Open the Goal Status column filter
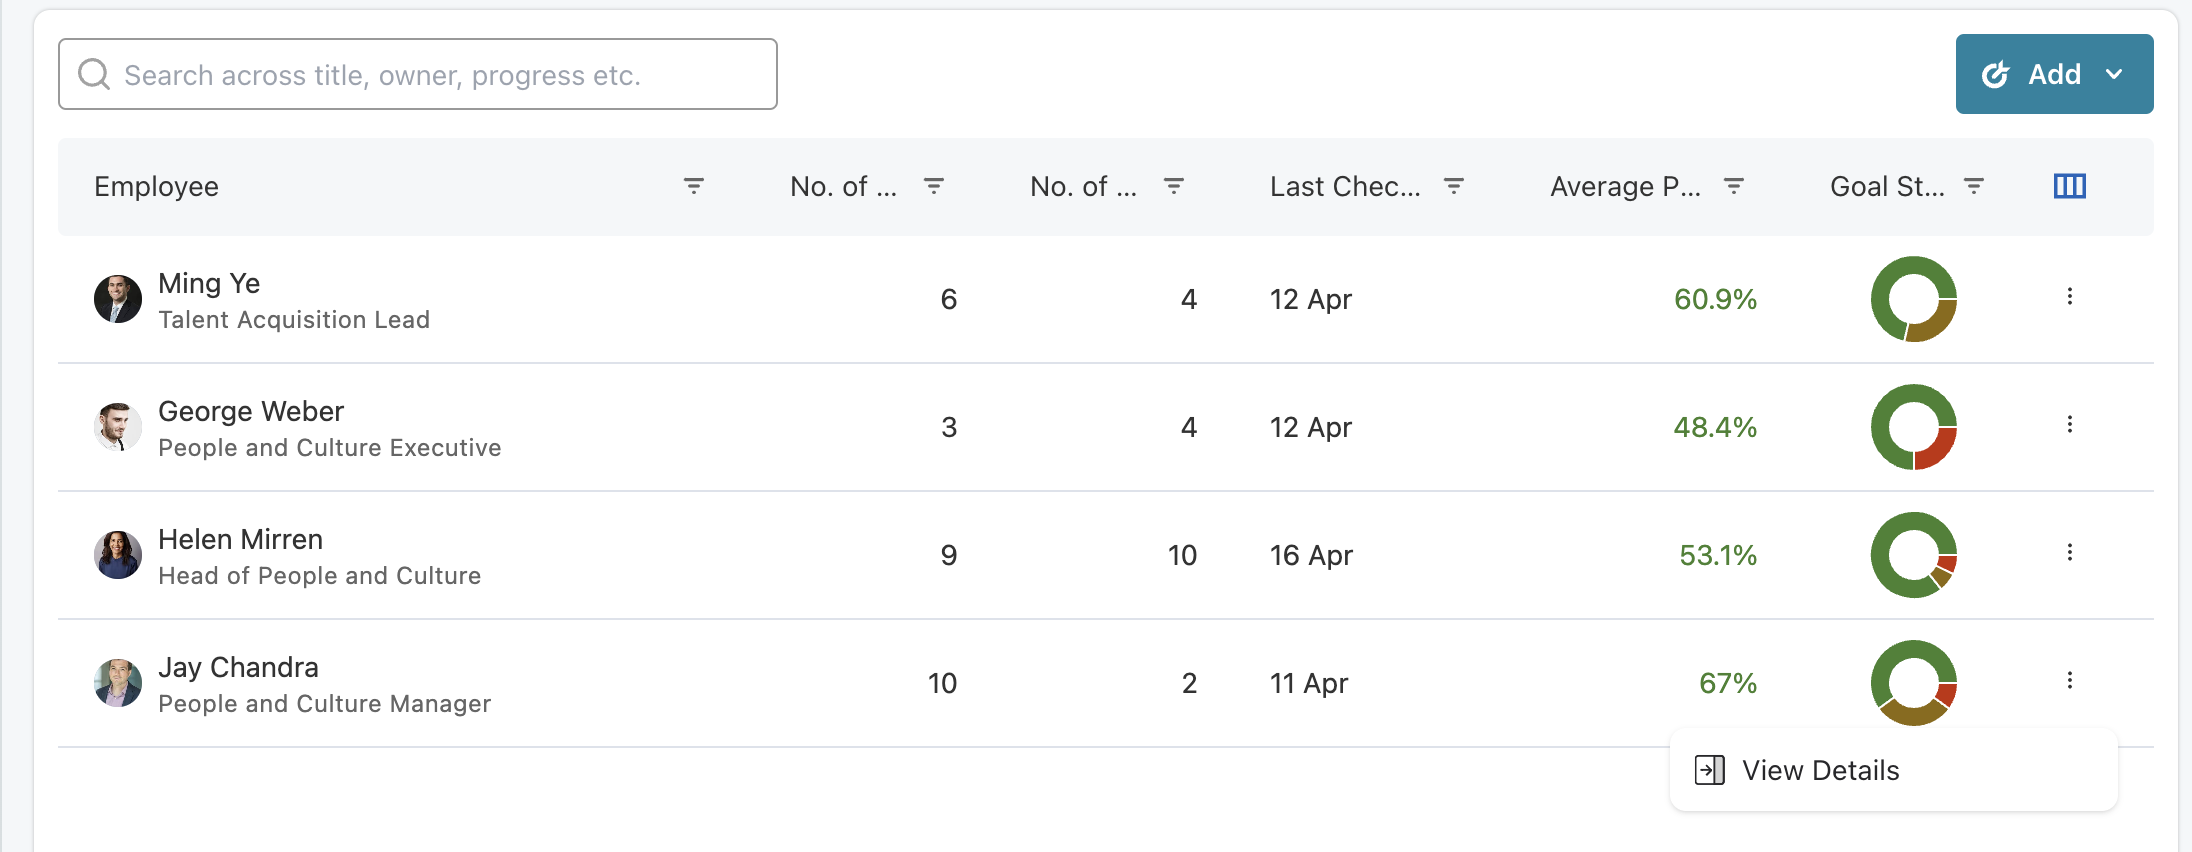This screenshot has height=852, width=2192. [1973, 186]
